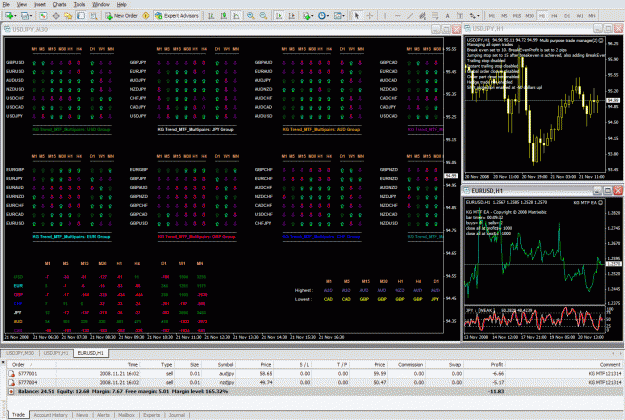Image resolution: width=625 pixels, height=420 pixels.
Task: Switch to the USDJPY,M30 chart tab
Action: [x=20, y=353]
